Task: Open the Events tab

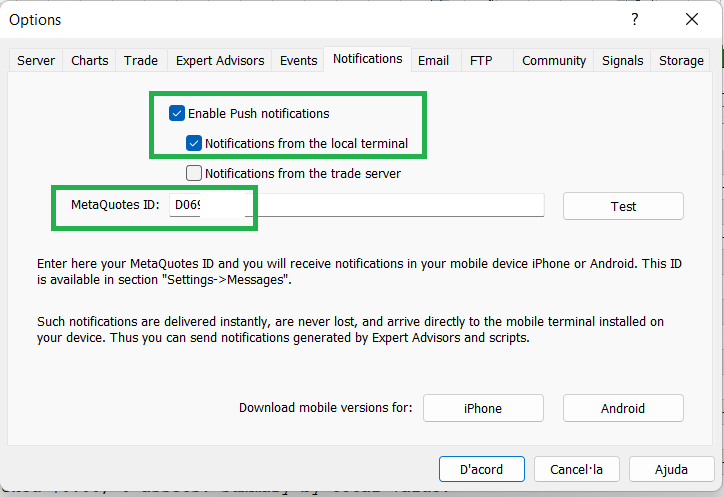Action: 298,61
